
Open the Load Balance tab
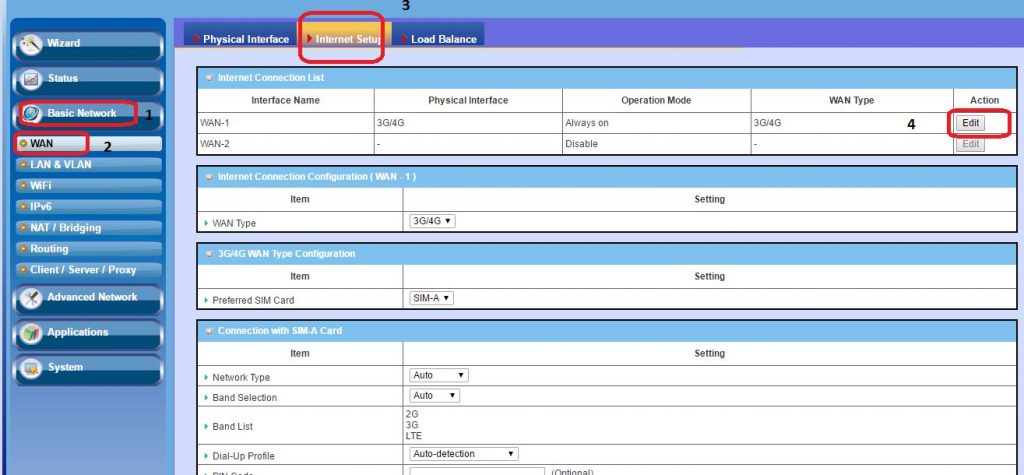pos(441,39)
